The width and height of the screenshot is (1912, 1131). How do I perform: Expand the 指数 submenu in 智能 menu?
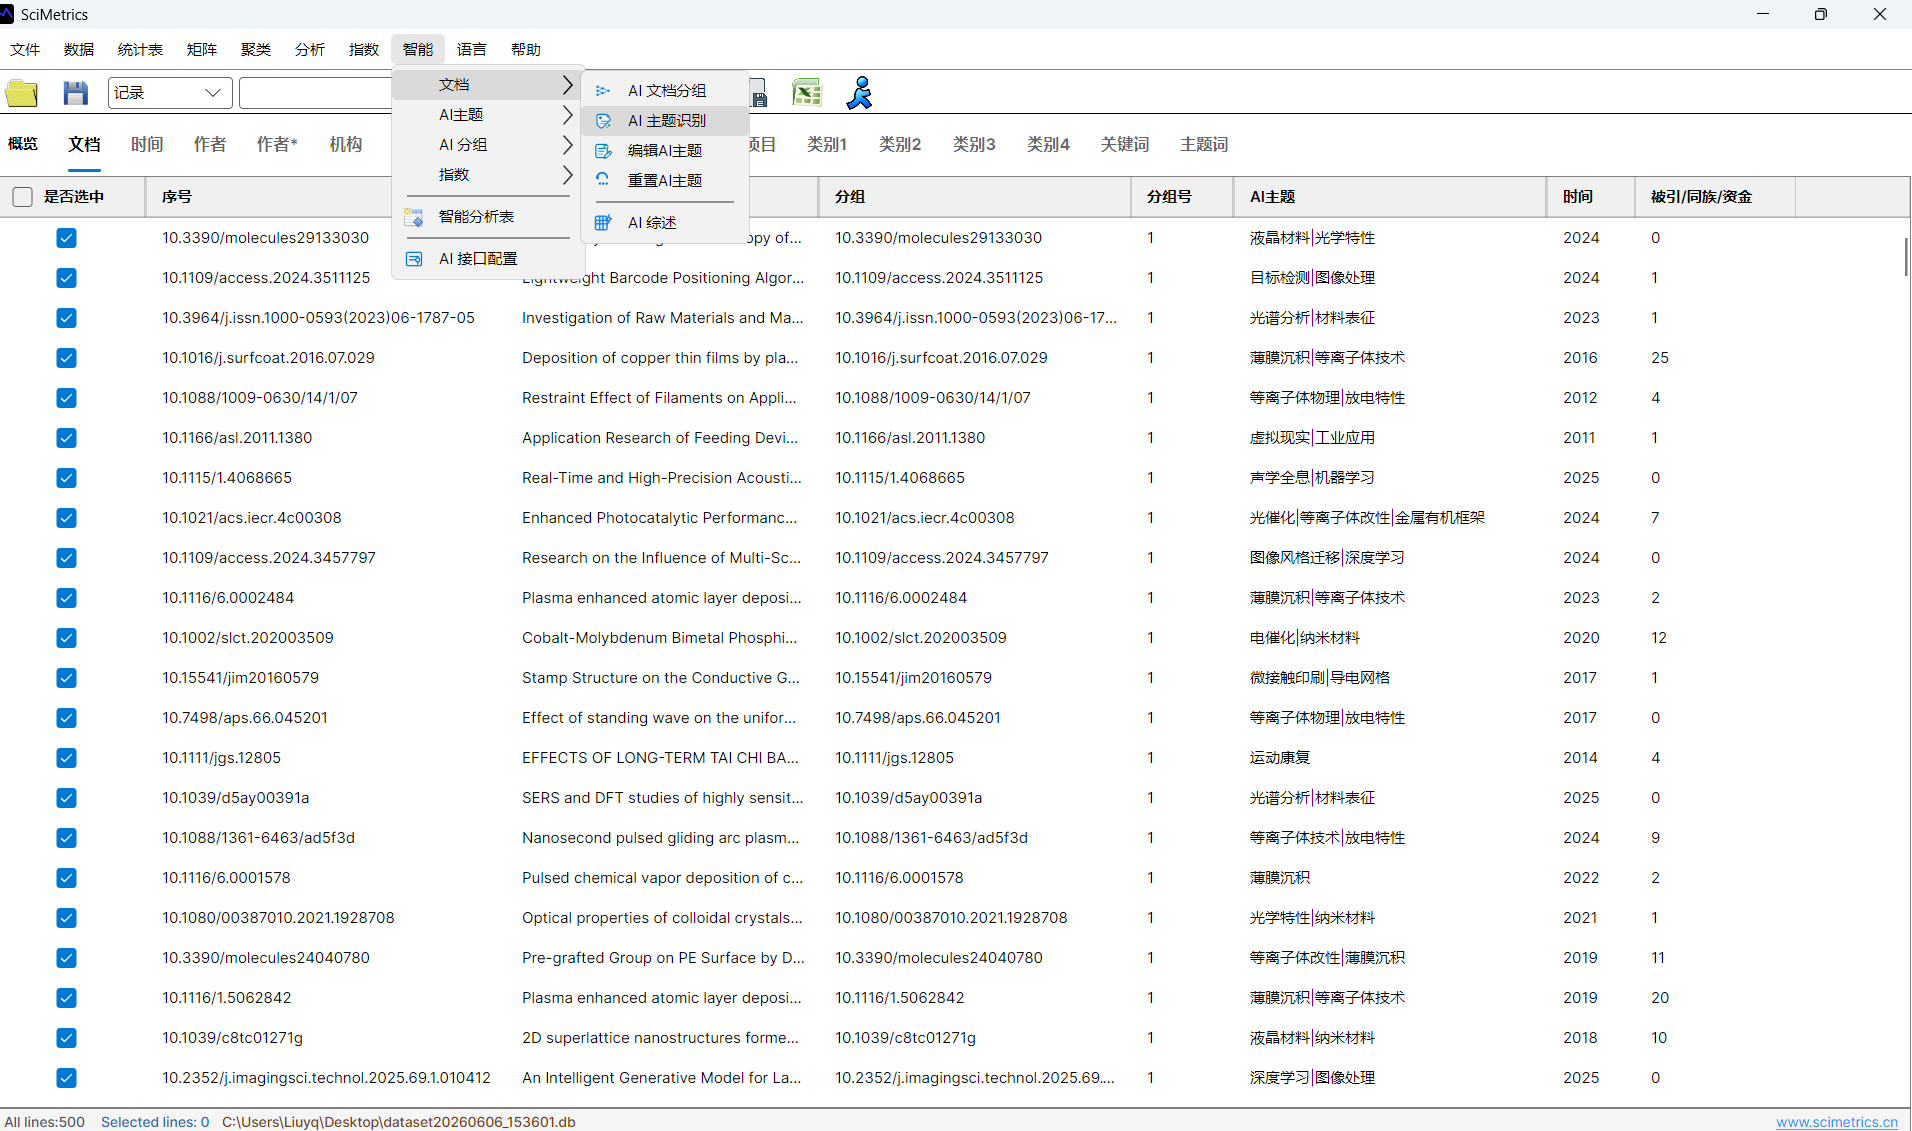point(487,175)
